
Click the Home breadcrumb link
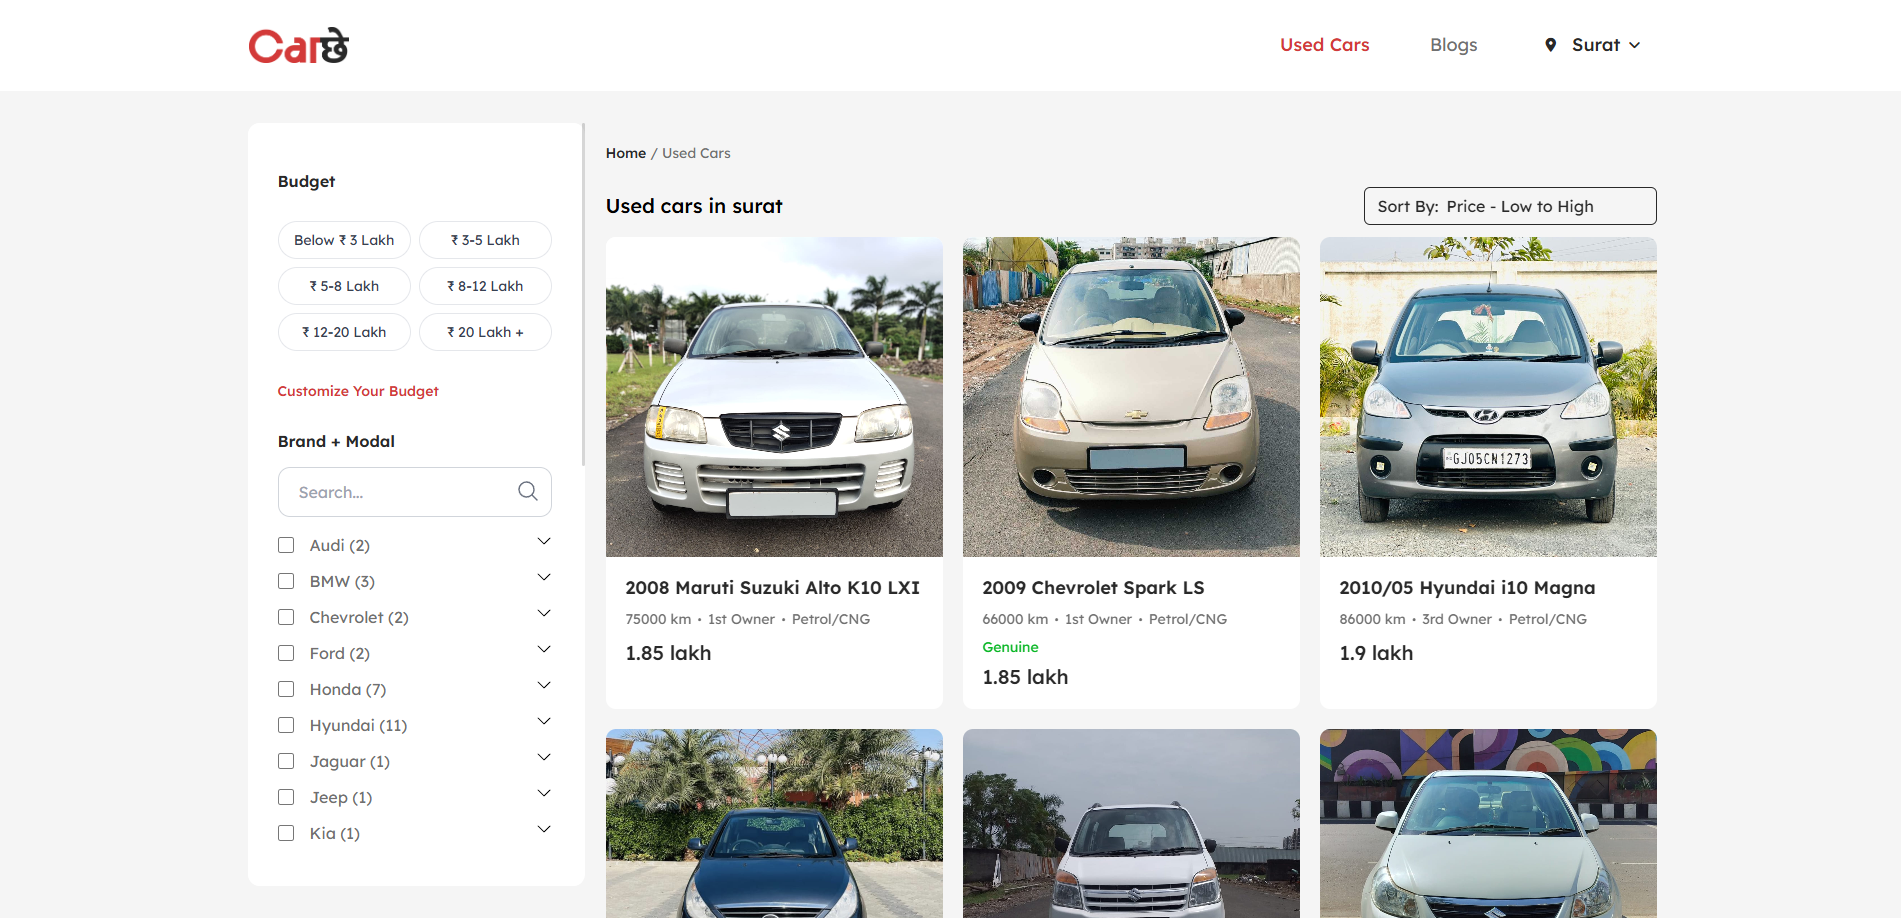[x=626, y=153]
